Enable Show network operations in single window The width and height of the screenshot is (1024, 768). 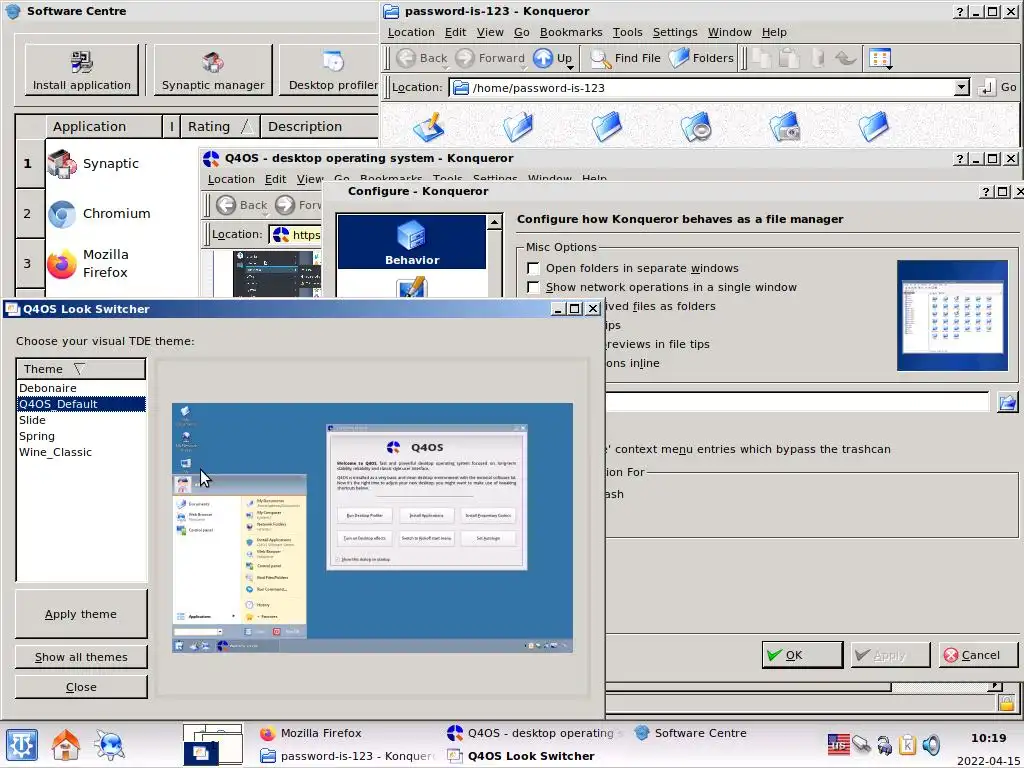533,287
